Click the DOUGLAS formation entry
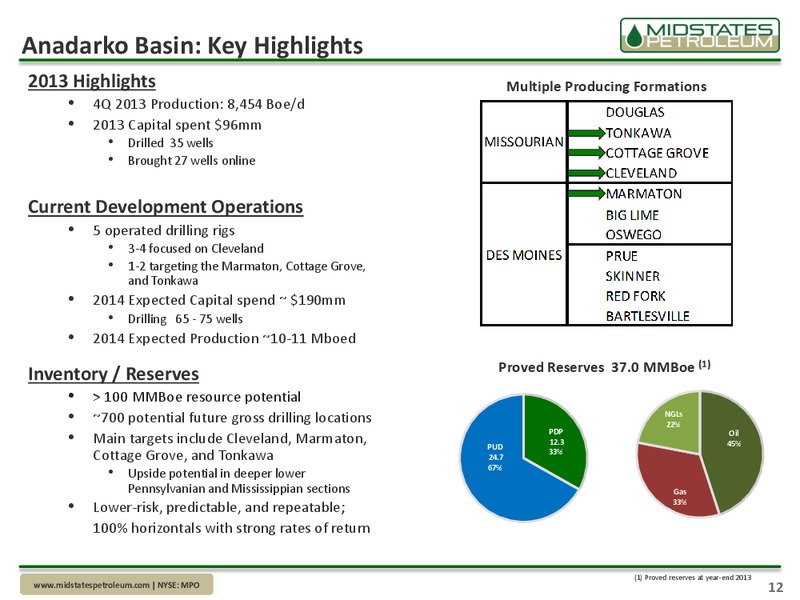Viewport: 800px width, 600px height. click(x=635, y=112)
